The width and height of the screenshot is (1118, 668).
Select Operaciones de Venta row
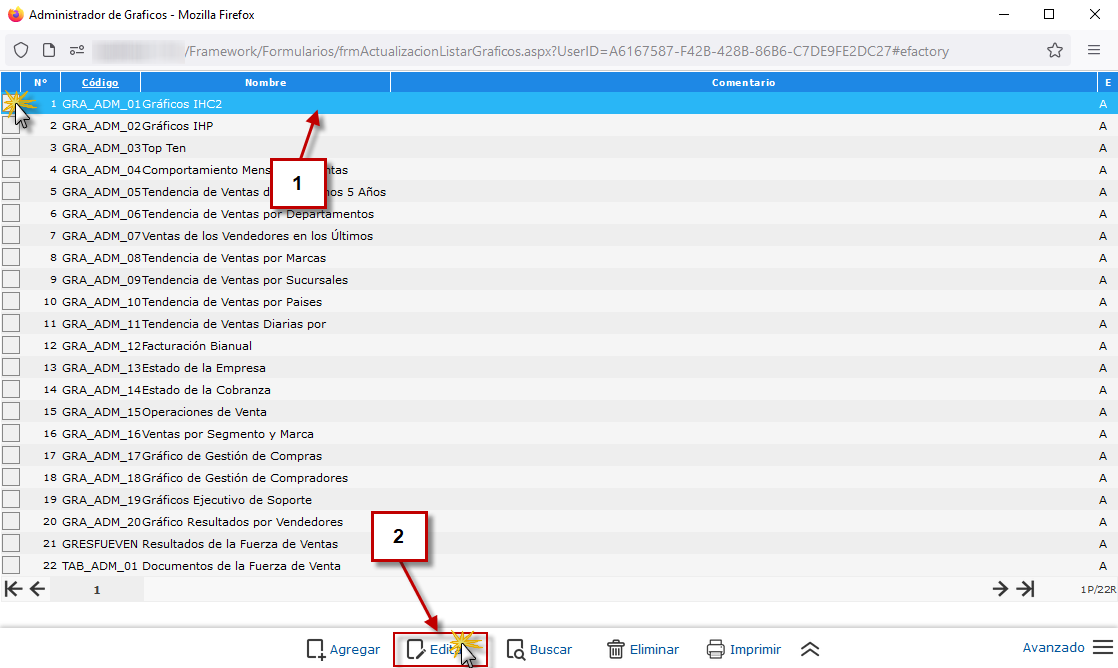coord(559,412)
